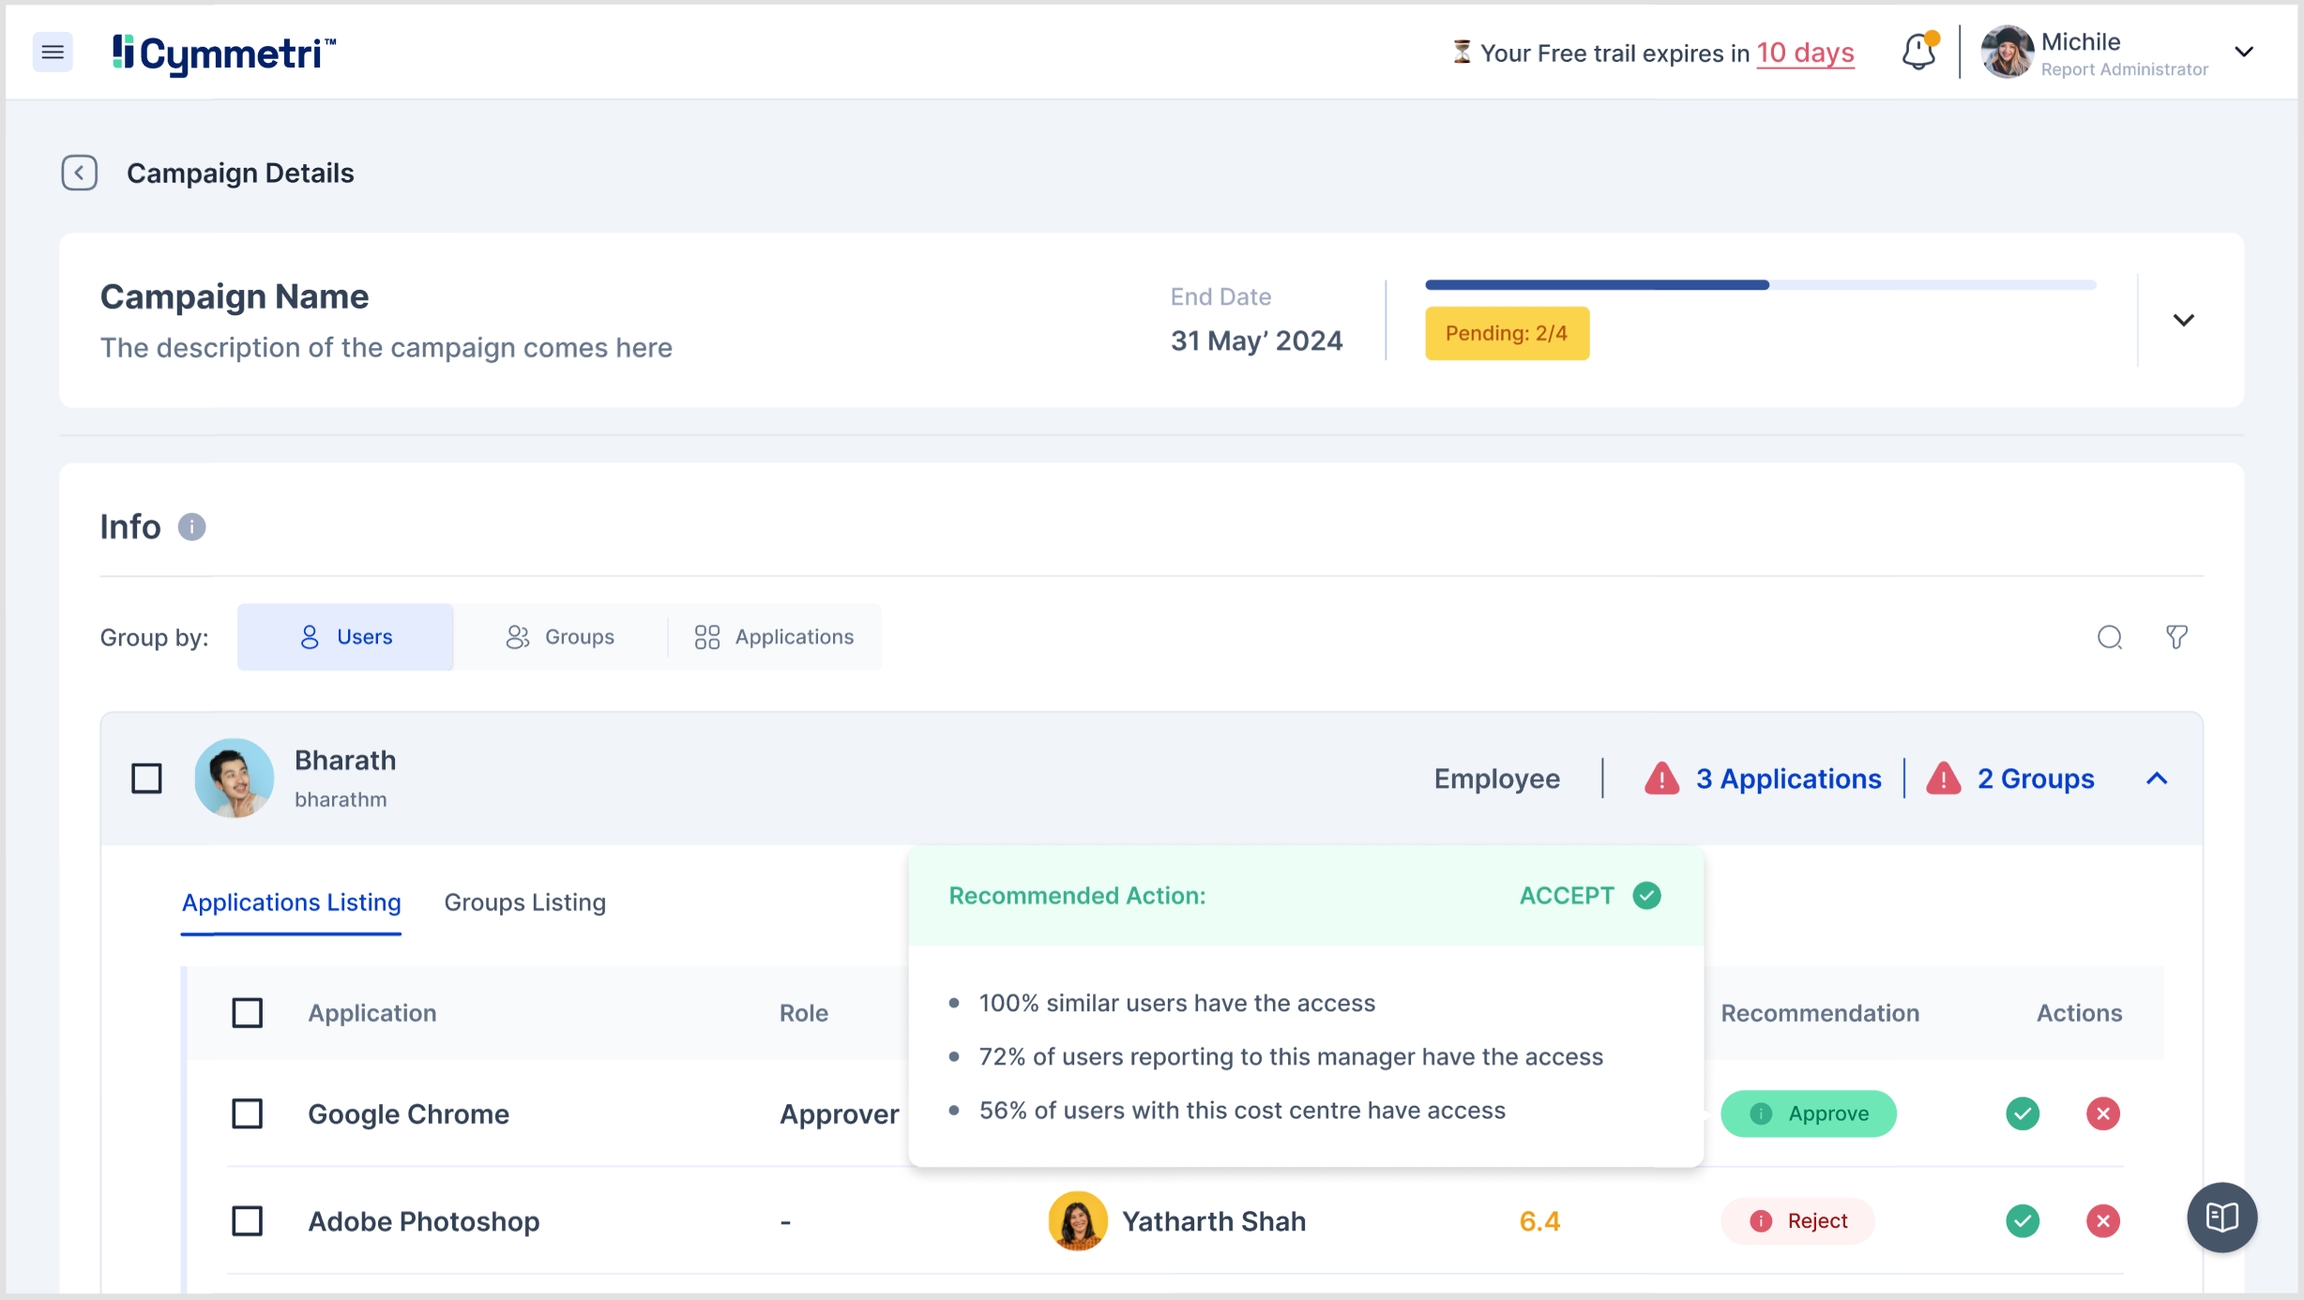Expand the campaign card chevron
2304x1300 pixels.
click(x=2183, y=320)
